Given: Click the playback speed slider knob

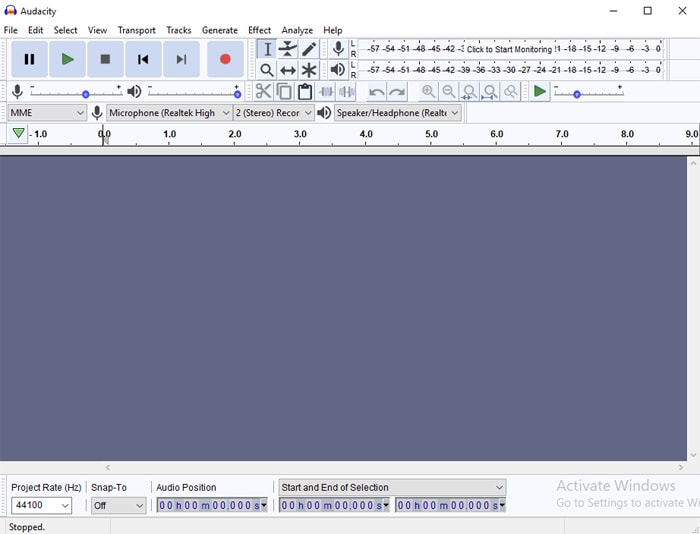Looking at the screenshot, I should tap(577, 94).
